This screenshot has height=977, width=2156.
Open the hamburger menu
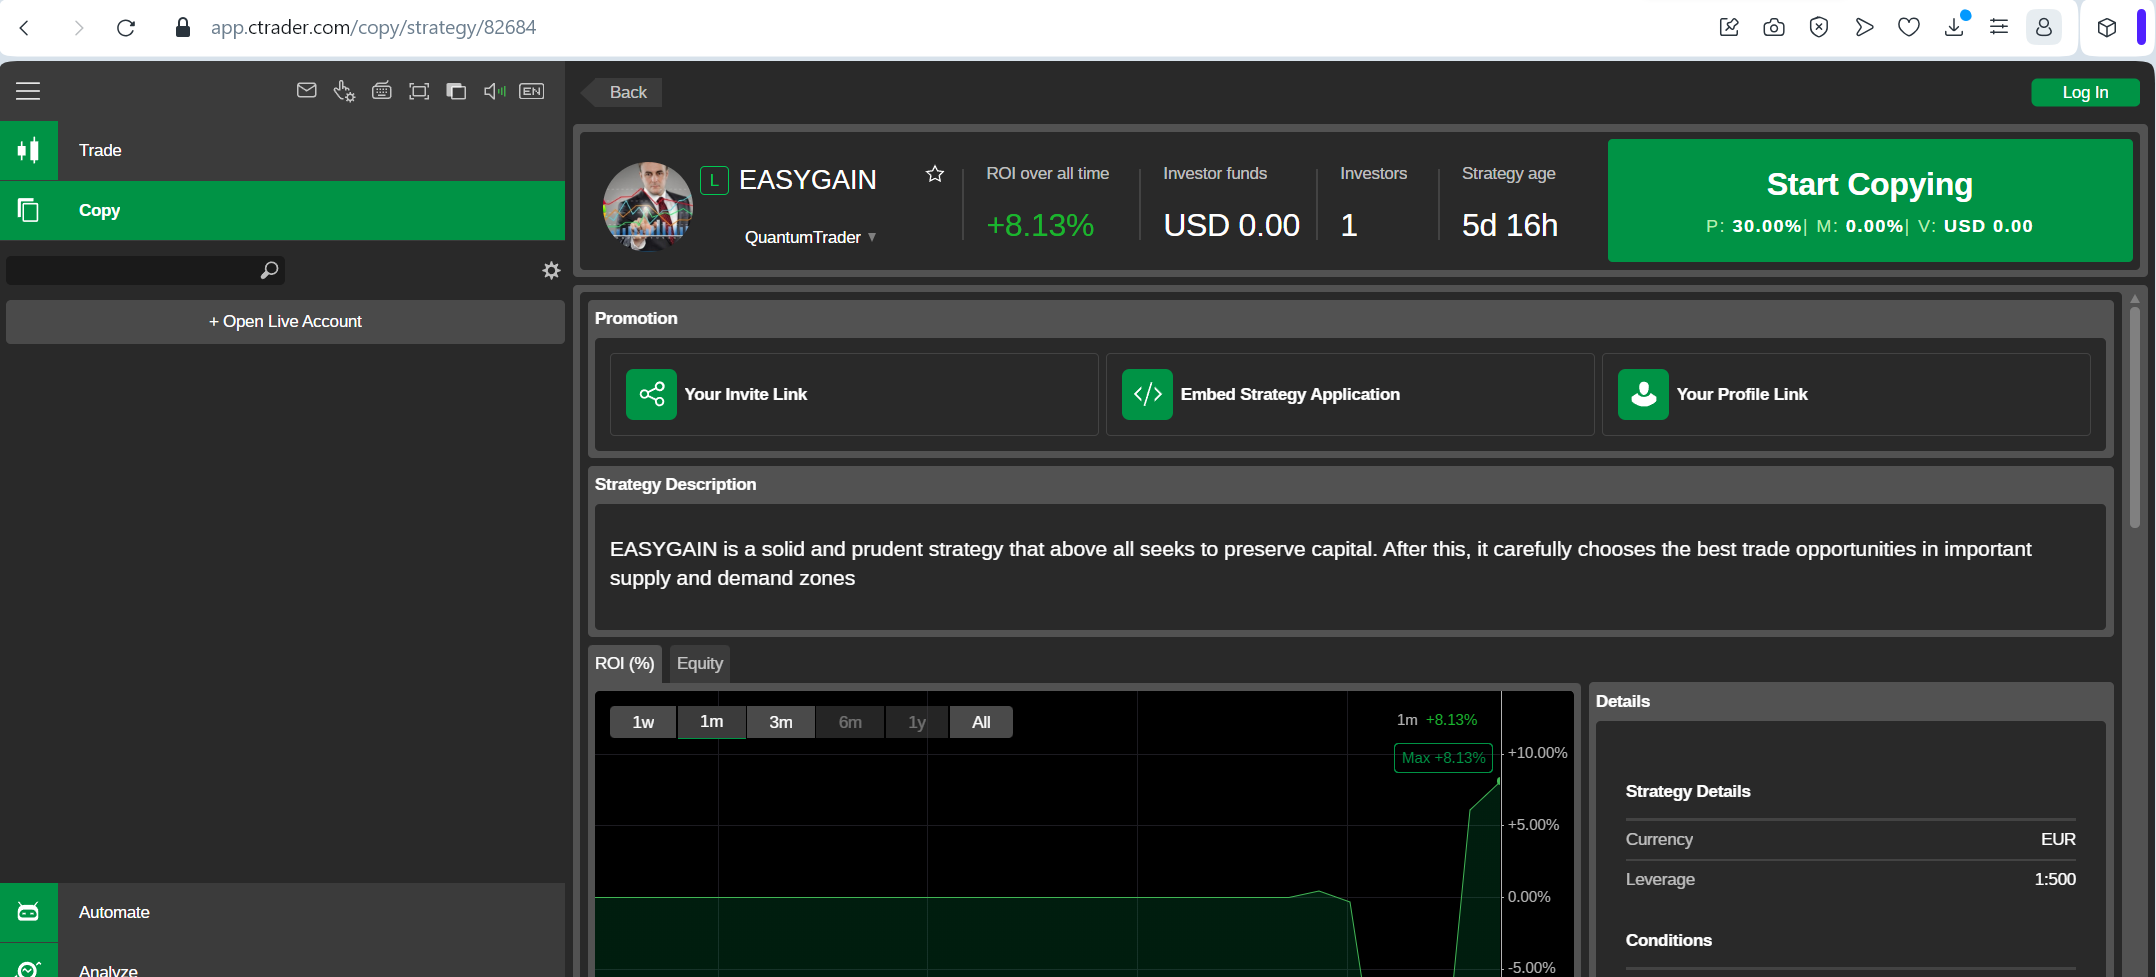coord(28,91)
